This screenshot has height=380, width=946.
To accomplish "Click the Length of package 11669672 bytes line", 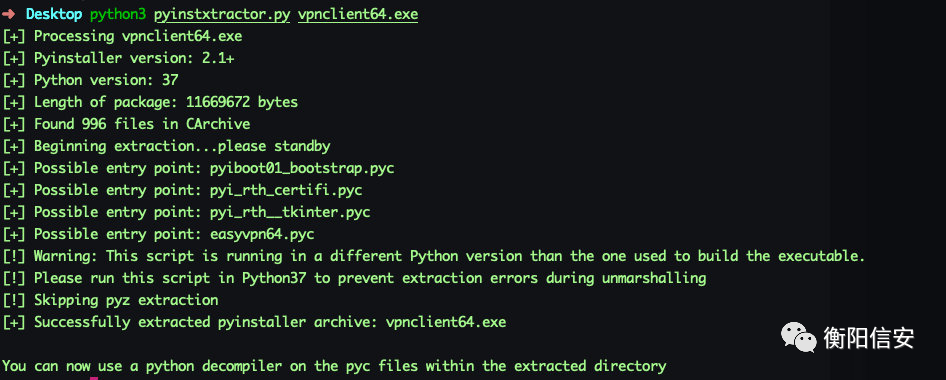I will coord(150,102).
